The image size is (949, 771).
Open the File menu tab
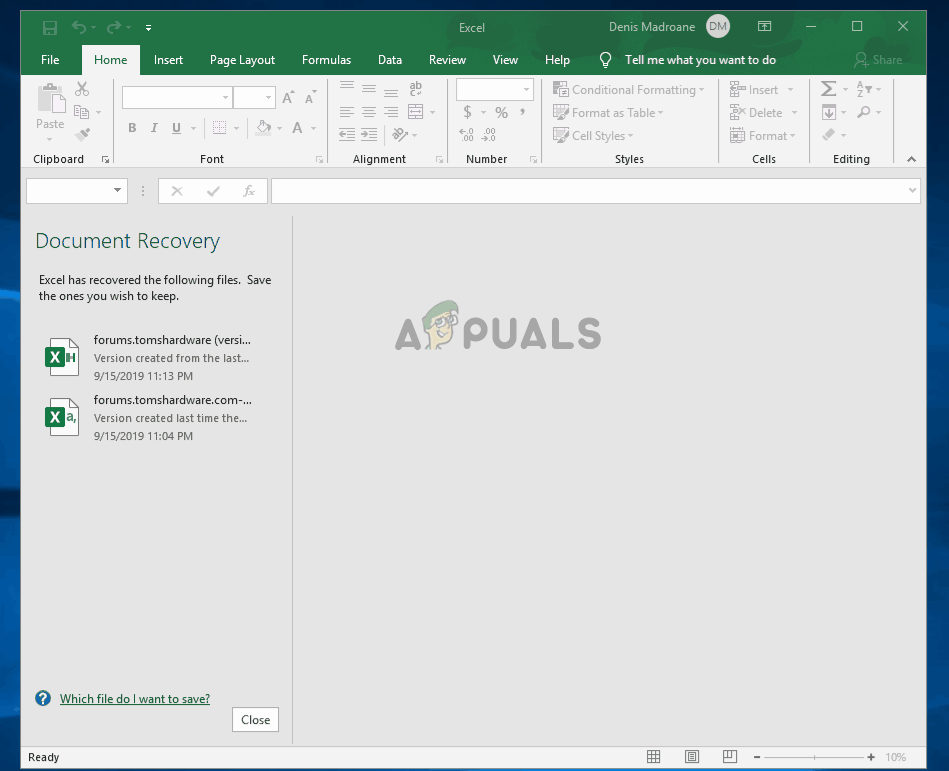coord(50,60)
